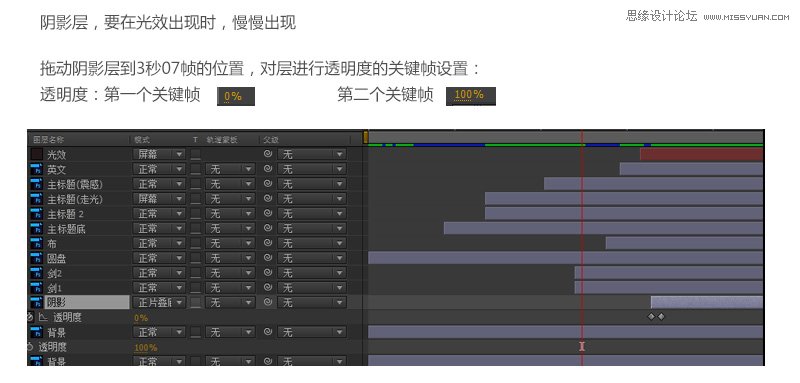The width and height of the screenshot is (800, 383).
Task: Open 正片叠底 mode dropdown for 阴影 layer
Action: [159, 302]
